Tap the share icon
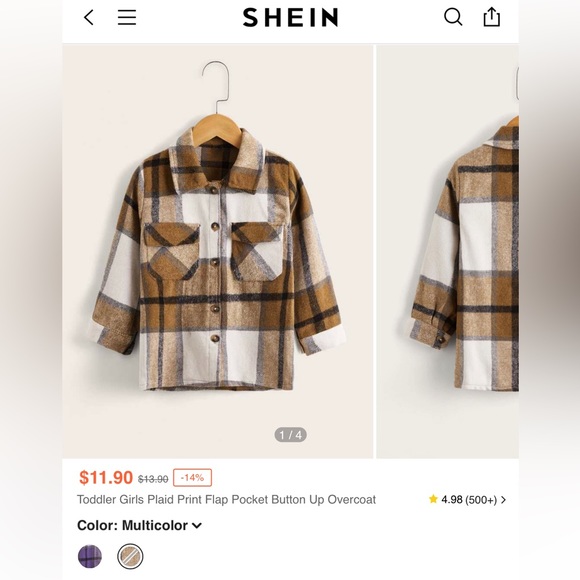 pyautogui.click(x=492, y=17)
